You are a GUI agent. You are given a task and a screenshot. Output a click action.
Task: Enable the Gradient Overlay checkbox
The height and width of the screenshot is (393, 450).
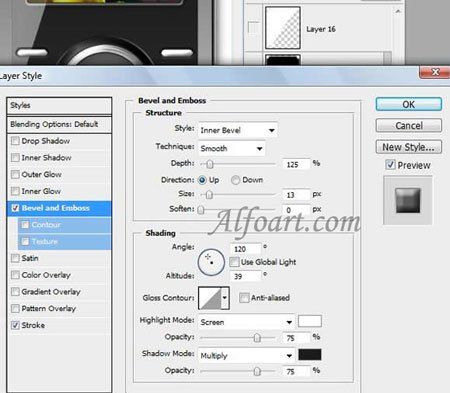(15, 292)
